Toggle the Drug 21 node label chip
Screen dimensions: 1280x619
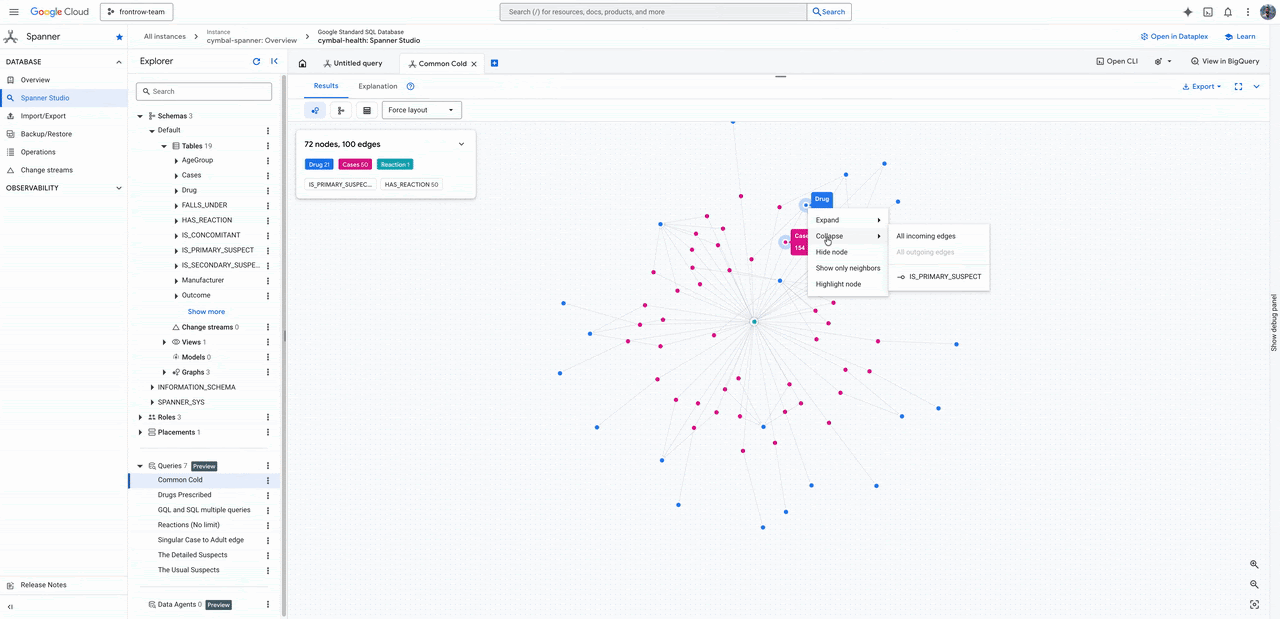[x=319, y=164]
